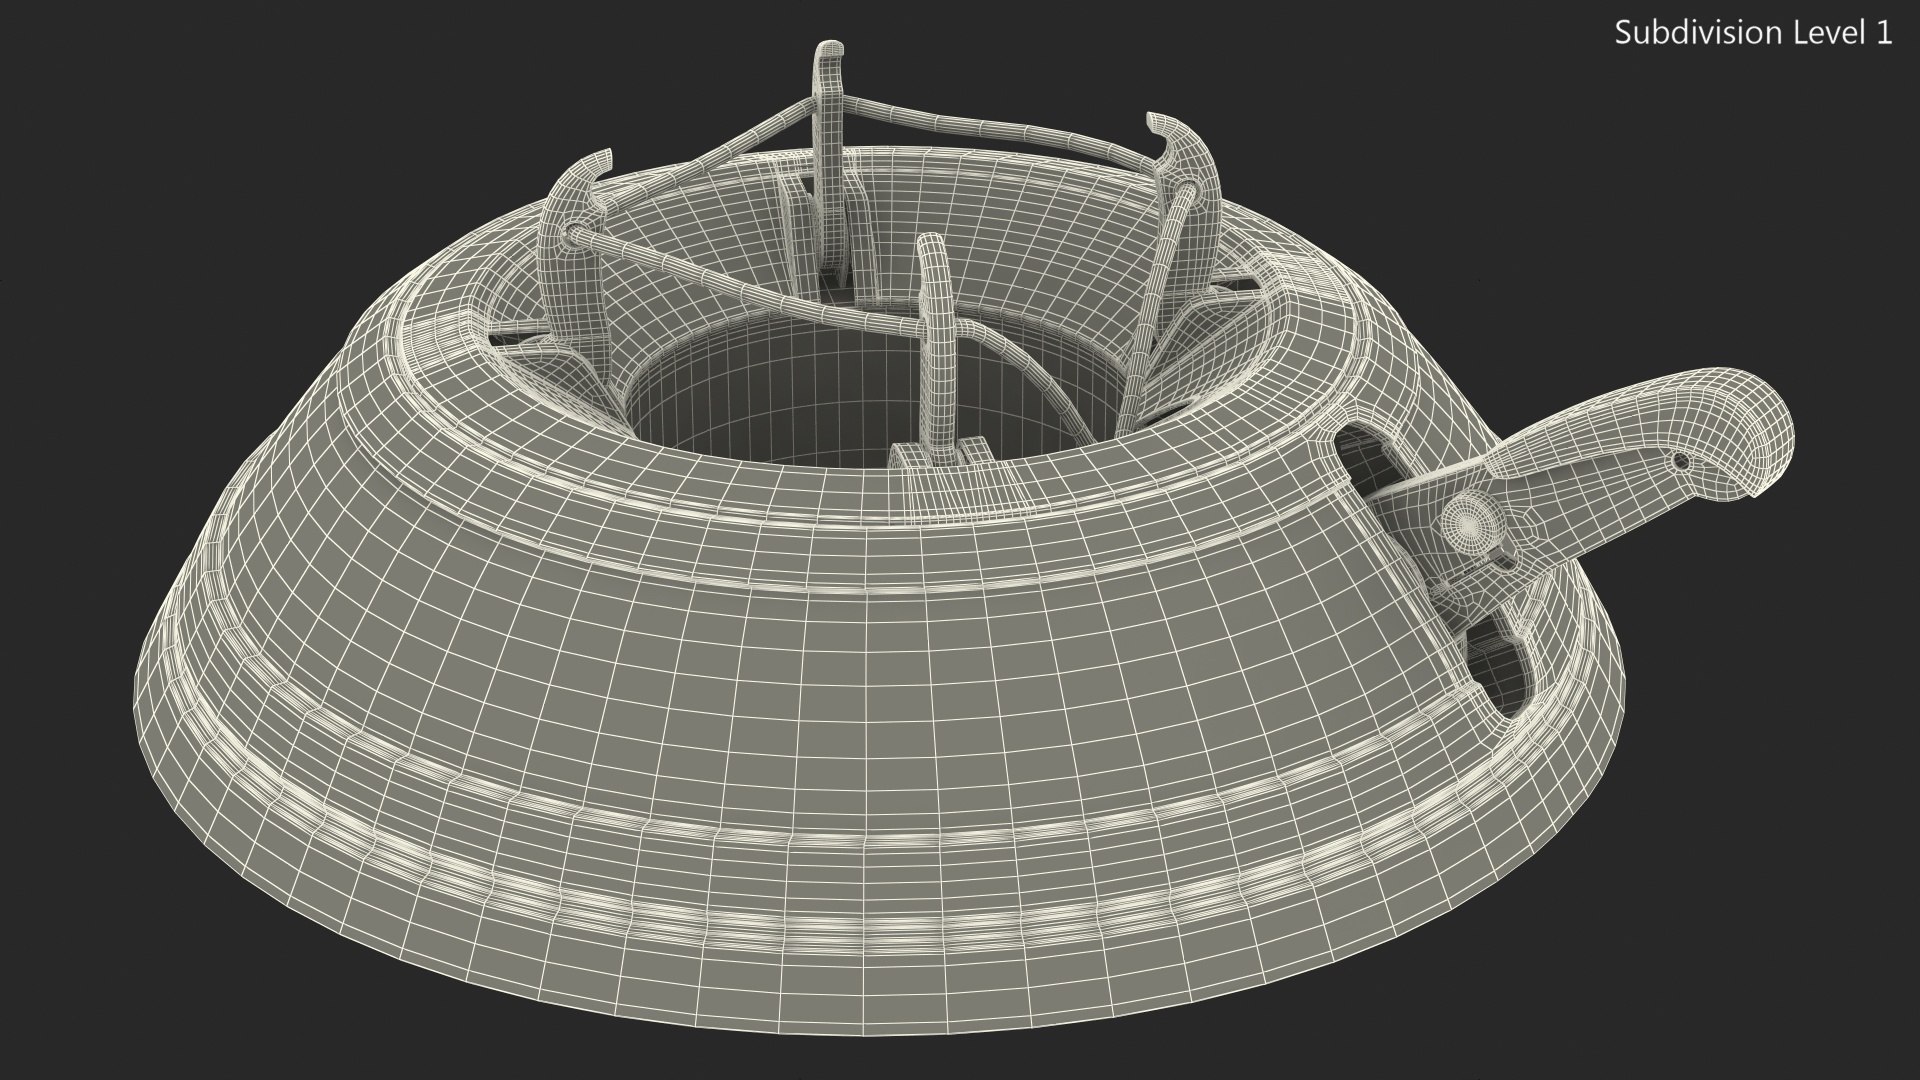1920x1080 pixels.
Task: Click the round pivot bolt on lever
Action: click(1468, 519)
